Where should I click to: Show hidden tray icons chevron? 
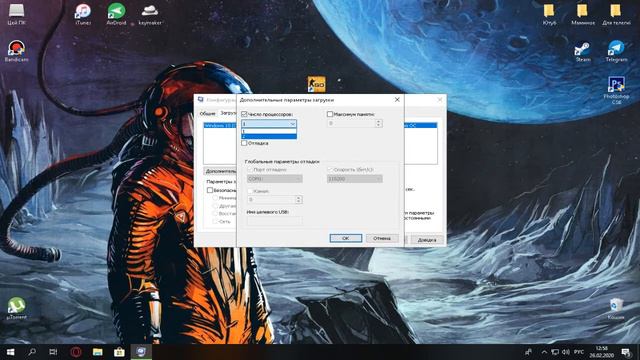tap(544, 352)
